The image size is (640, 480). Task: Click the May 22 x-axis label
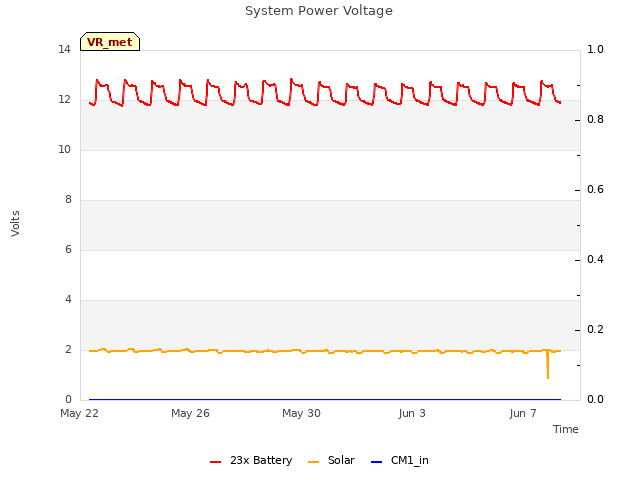coord(79,413)
